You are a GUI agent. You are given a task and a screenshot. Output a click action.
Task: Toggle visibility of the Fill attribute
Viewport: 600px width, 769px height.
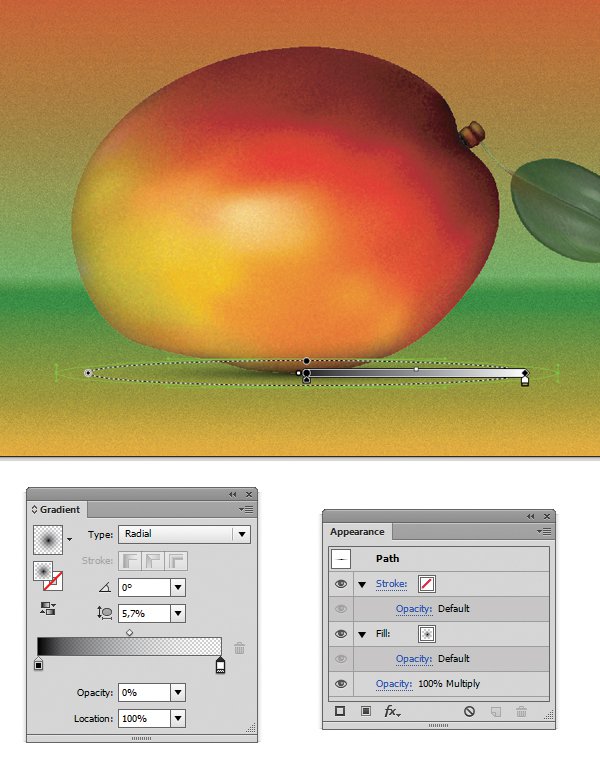click(x=341, y=634)
